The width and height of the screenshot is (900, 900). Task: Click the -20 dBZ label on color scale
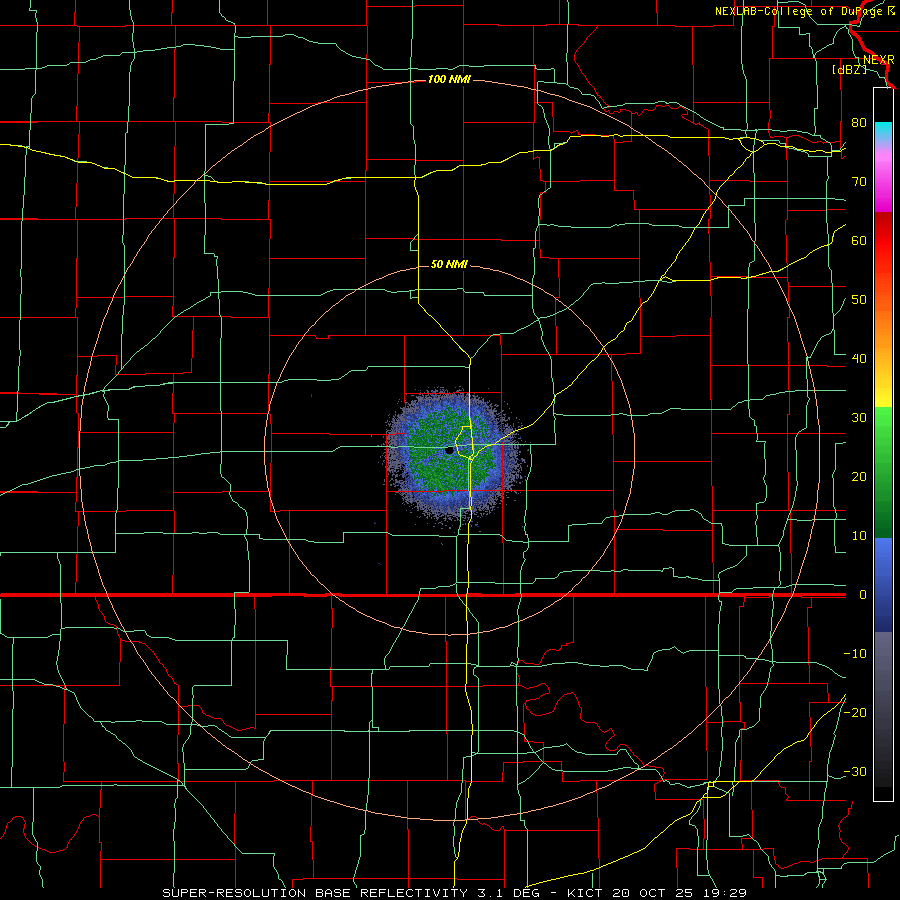(x=855, y=712)
